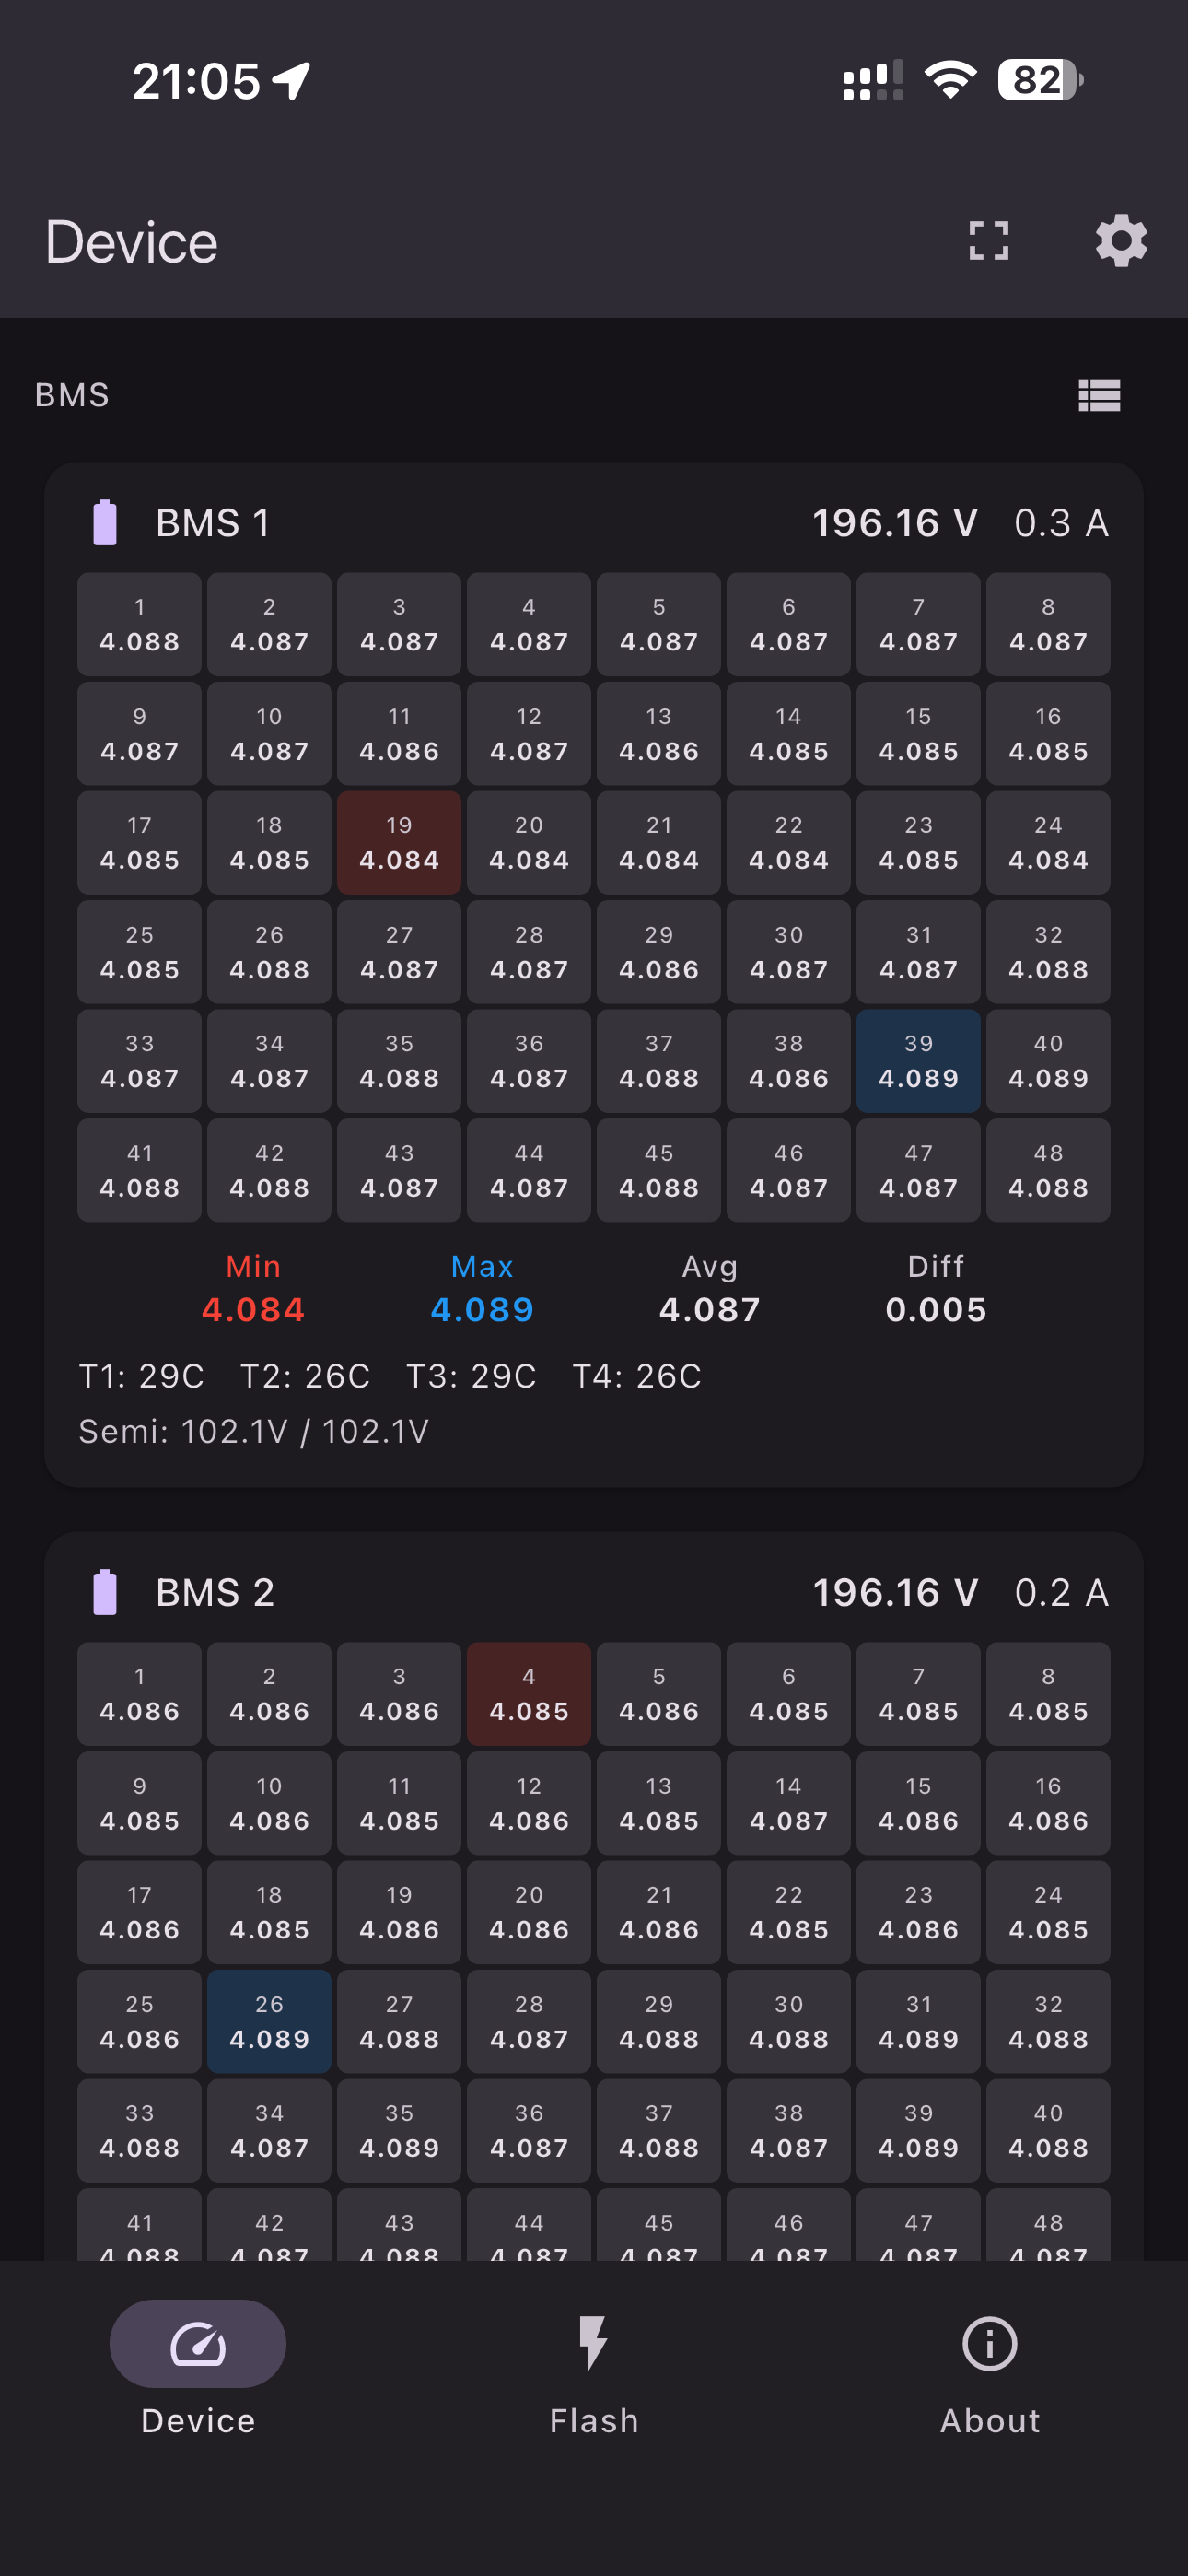Switch BMS to list view icon
The height and width of the screenshot is (2576, 1188).
pyautogui.click(x=1098, y=395)
